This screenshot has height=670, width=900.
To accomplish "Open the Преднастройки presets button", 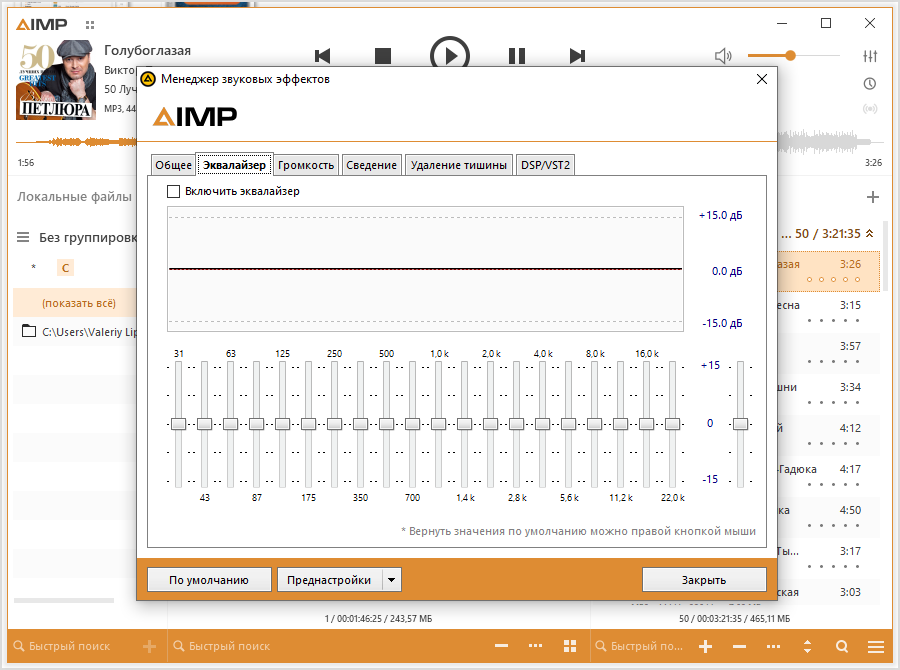I will tap(329, 580).
